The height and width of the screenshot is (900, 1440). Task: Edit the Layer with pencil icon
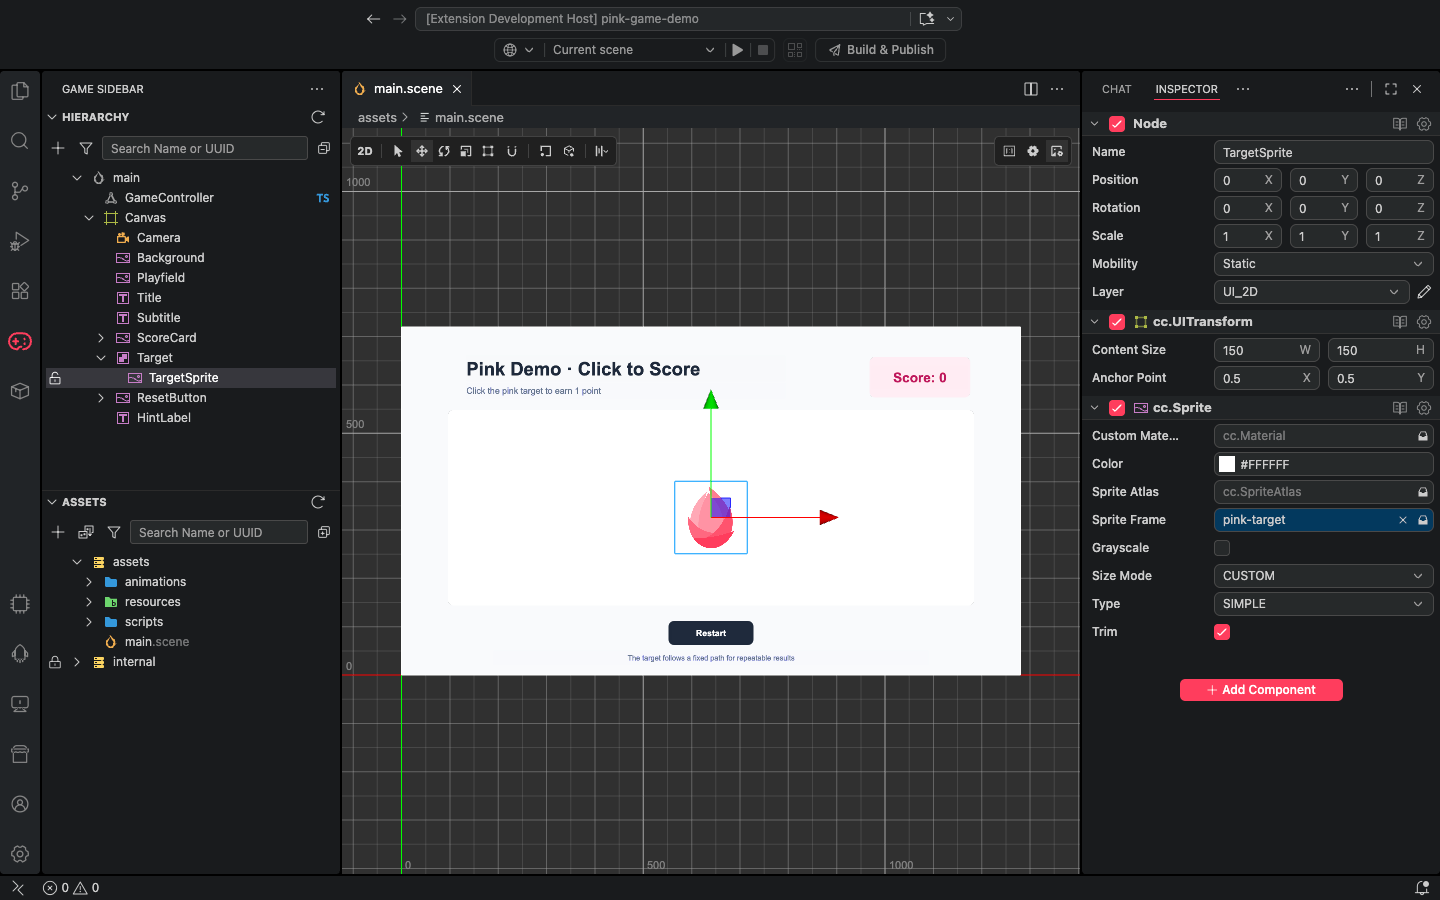click(1424, 292)
